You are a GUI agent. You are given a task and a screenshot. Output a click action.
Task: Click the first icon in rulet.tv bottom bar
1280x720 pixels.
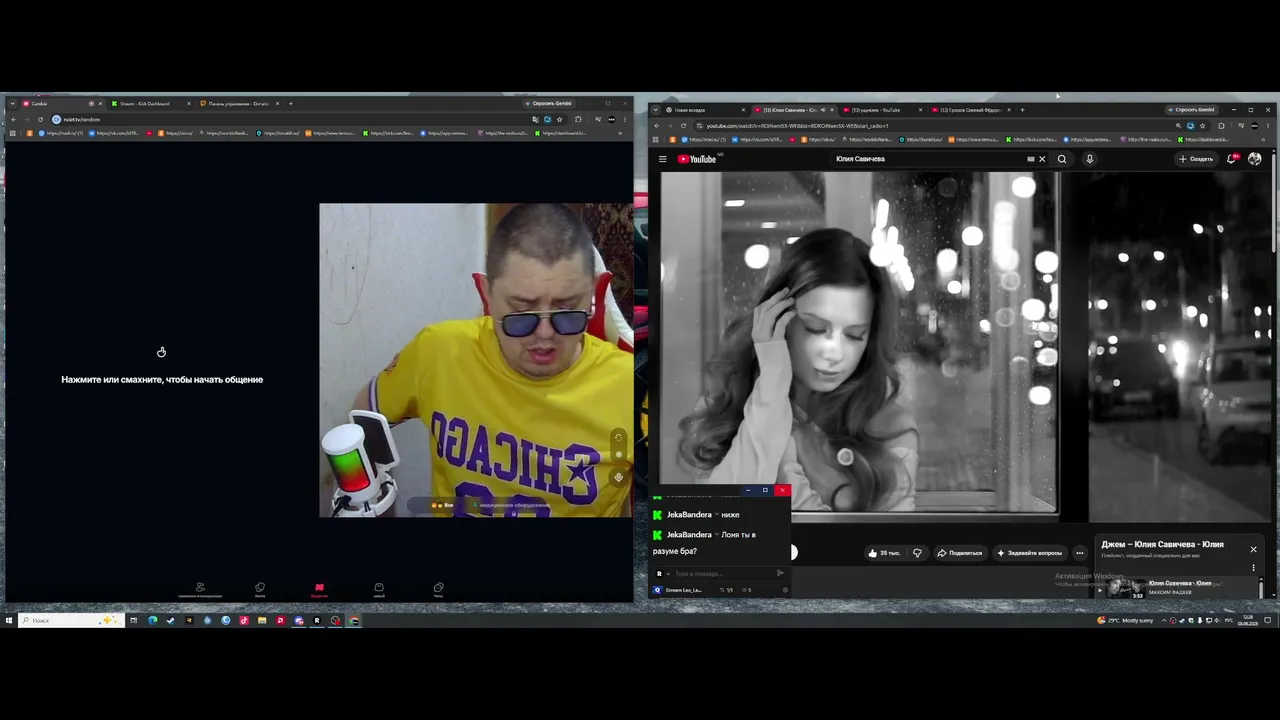(200, 590)
